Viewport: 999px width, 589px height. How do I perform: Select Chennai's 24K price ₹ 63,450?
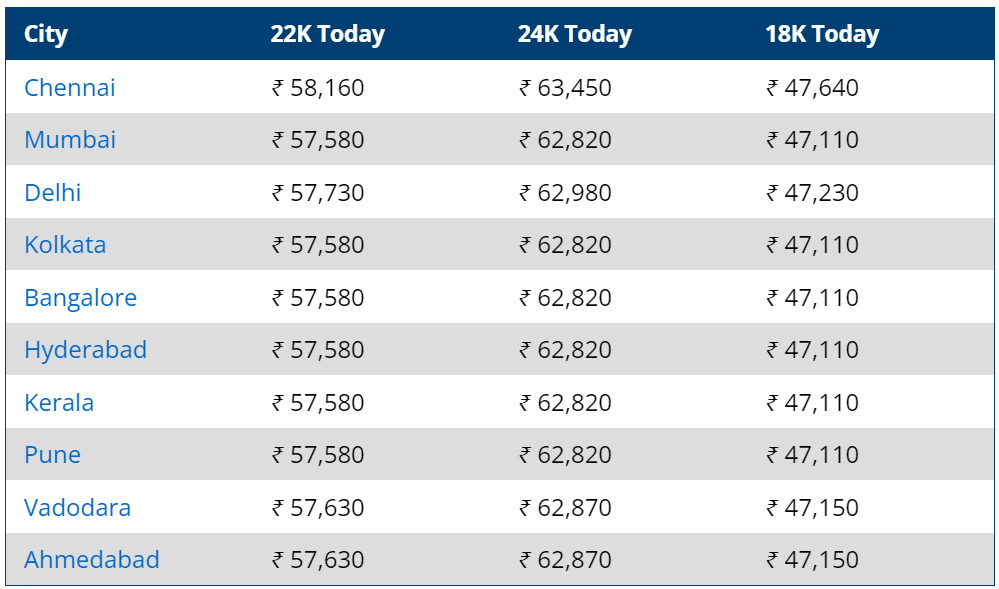click(565, 87)
